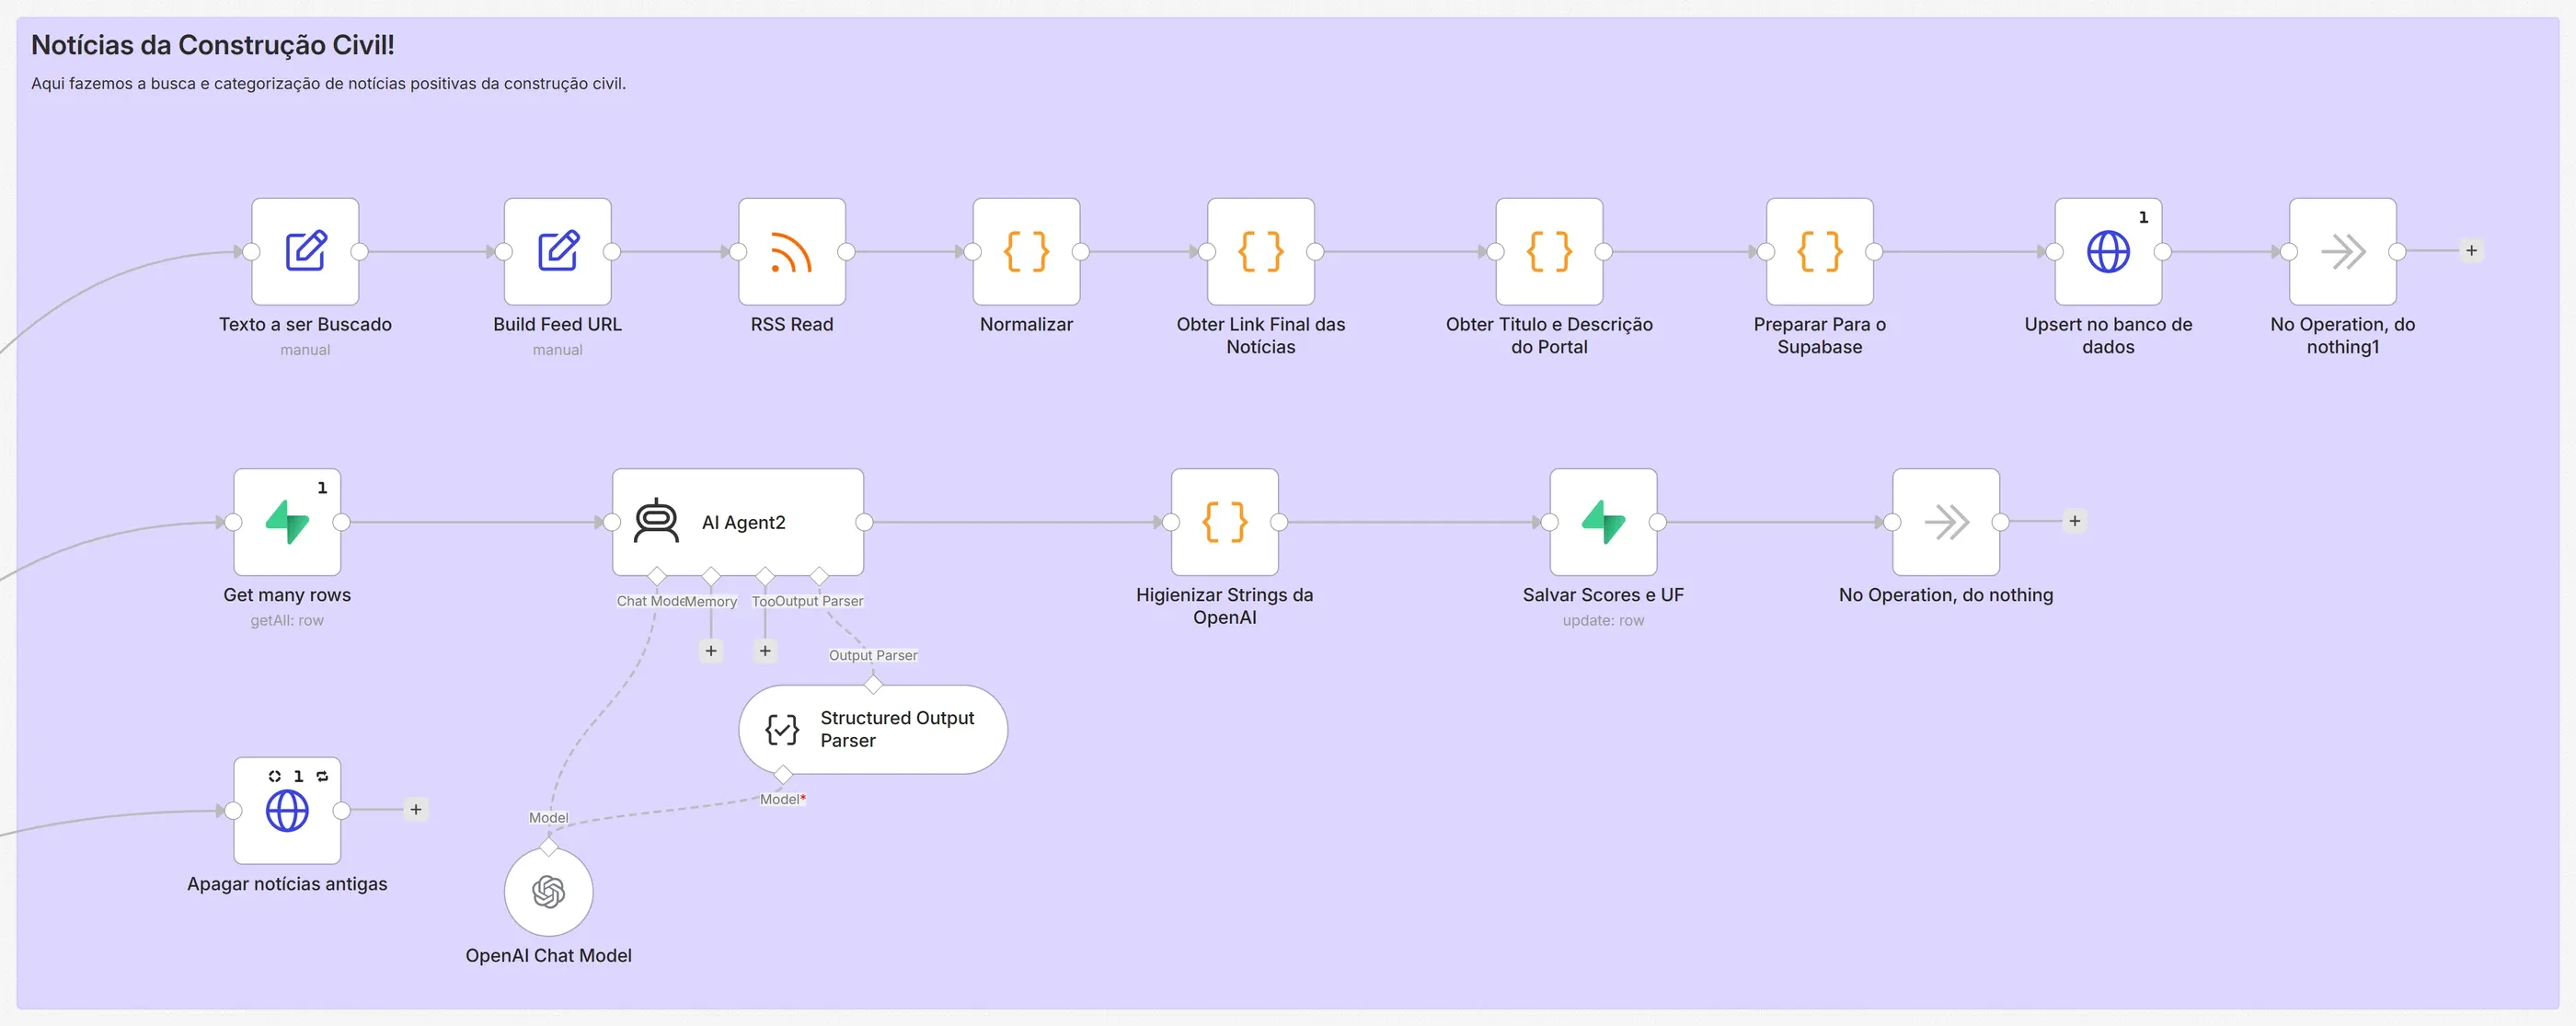2576x1026 pixels.
Task: Click the output port of AI Agent2
Action: click(x=864, y=522)
